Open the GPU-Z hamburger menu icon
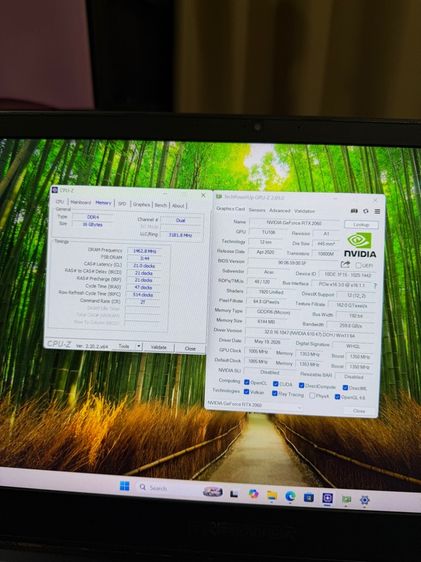The width and height of the screenshot is (421, 562). pyautogui.click(x=377, y=211)
